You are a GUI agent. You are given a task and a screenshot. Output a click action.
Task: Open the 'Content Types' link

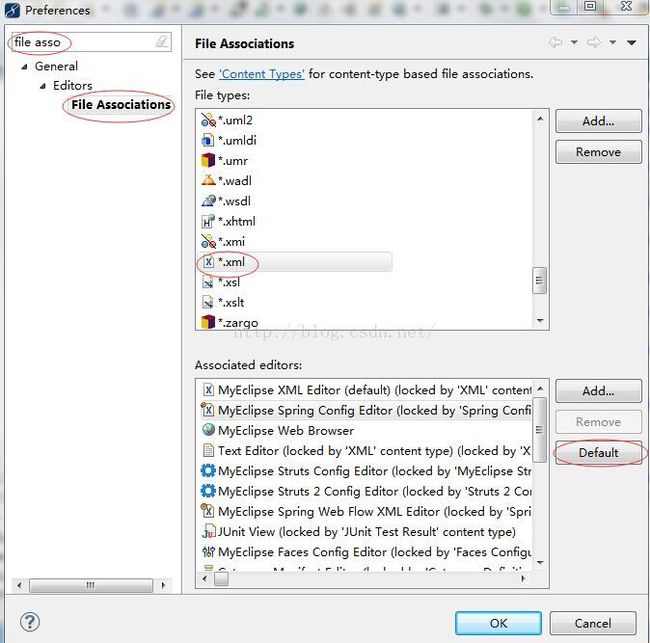click(262, 74)
